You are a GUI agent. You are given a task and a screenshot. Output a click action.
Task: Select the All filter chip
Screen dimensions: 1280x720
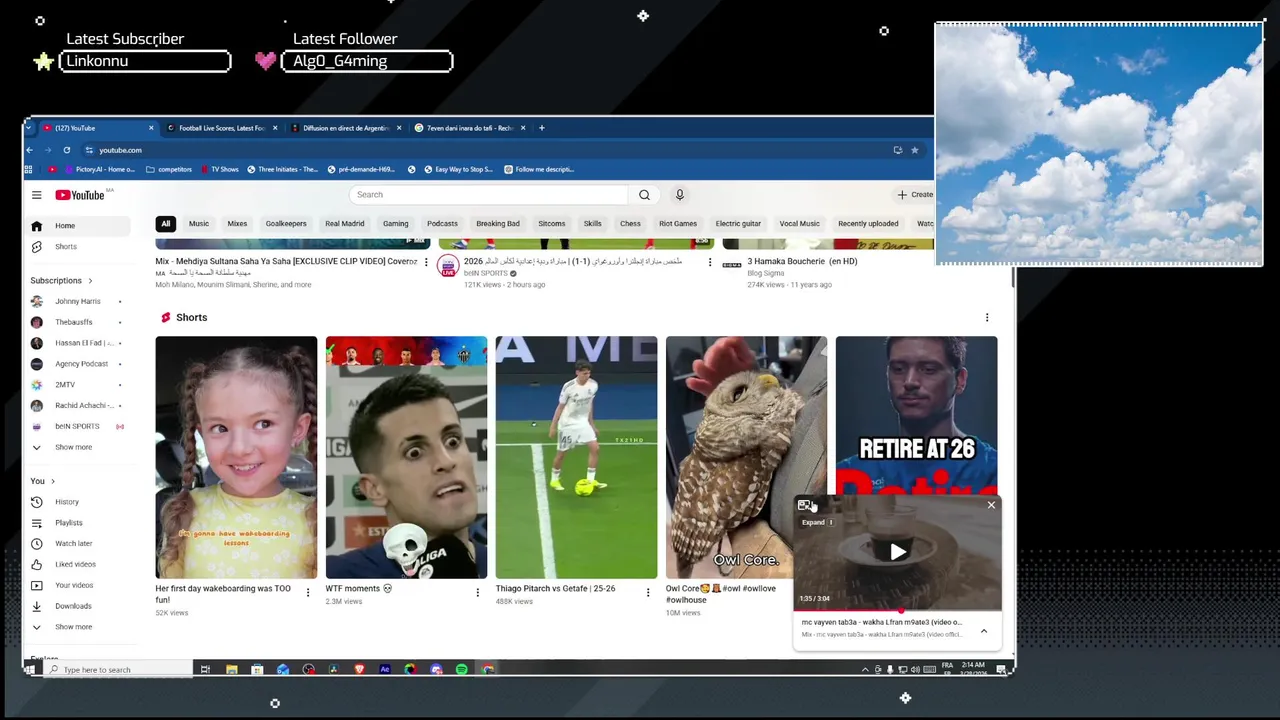point(166,224)
